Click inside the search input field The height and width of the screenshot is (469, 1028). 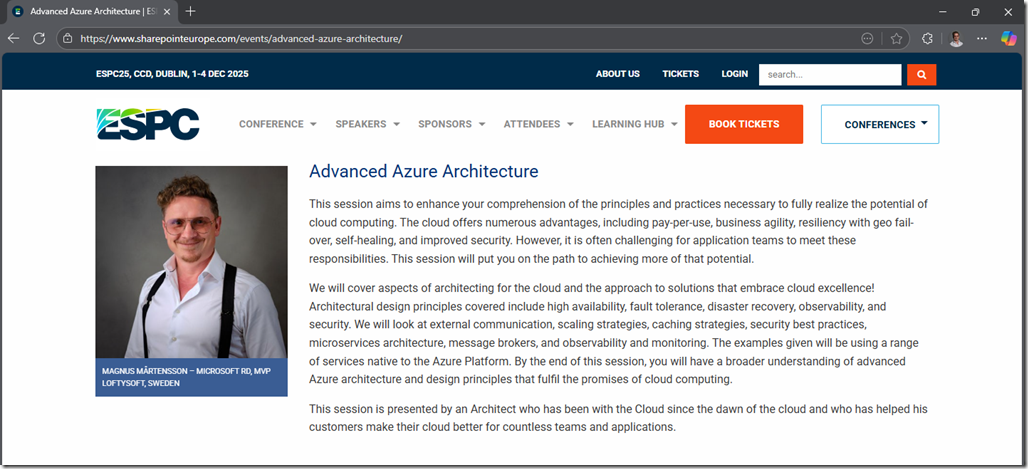[830, 75]
